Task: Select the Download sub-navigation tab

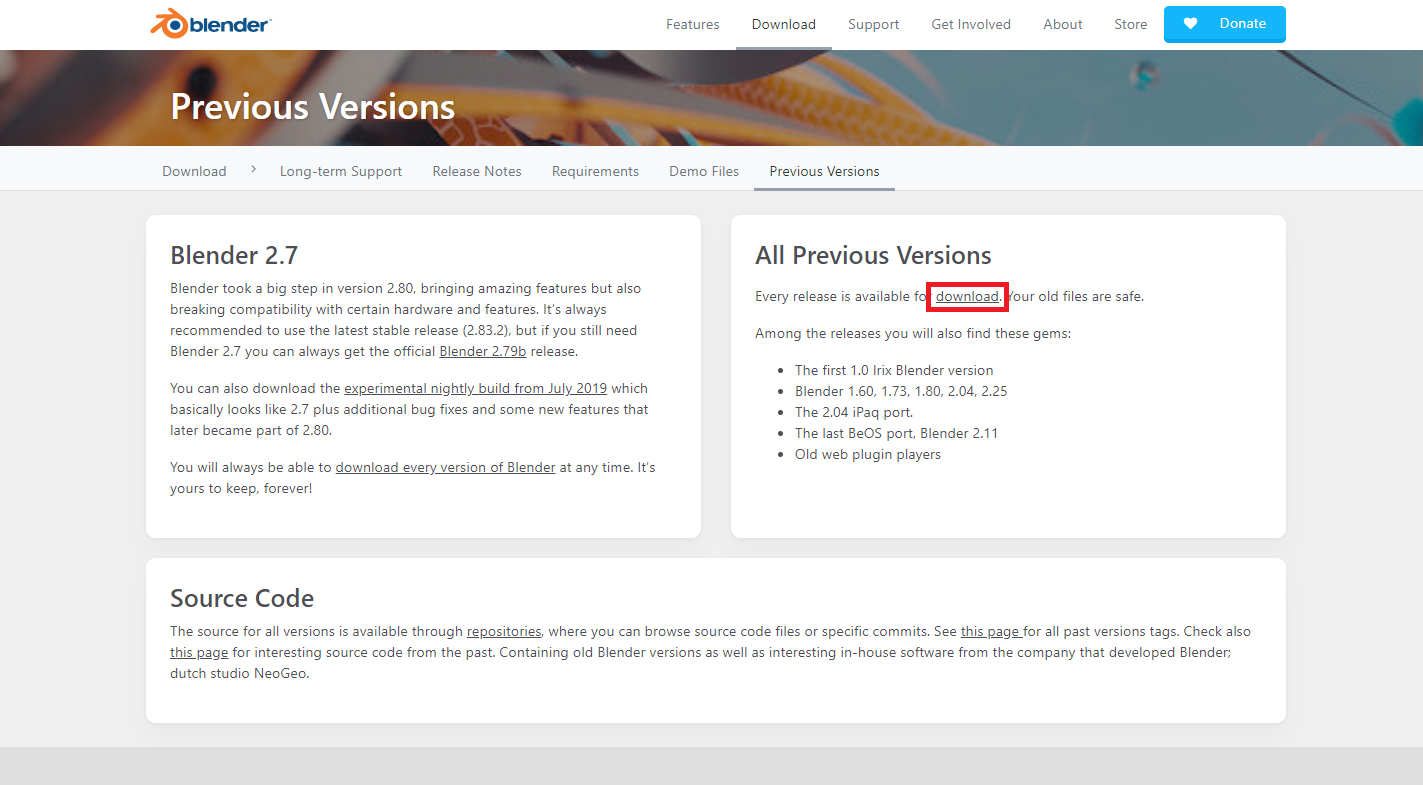Action: (x=194, y=171)
